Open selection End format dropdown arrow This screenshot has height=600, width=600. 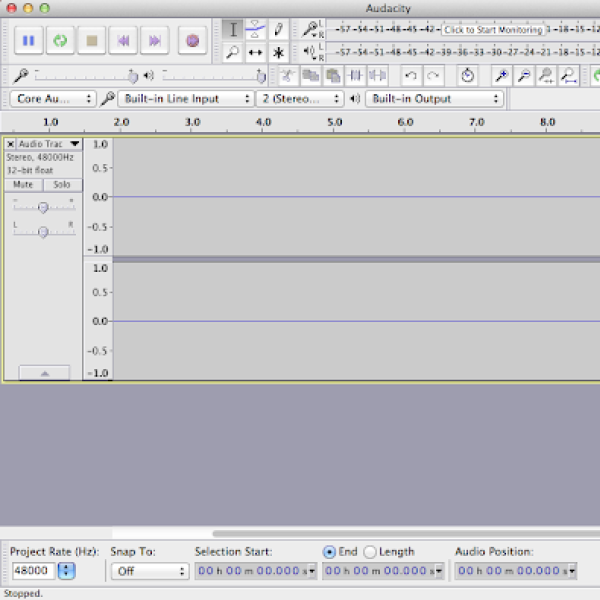[x=439, y=571]
